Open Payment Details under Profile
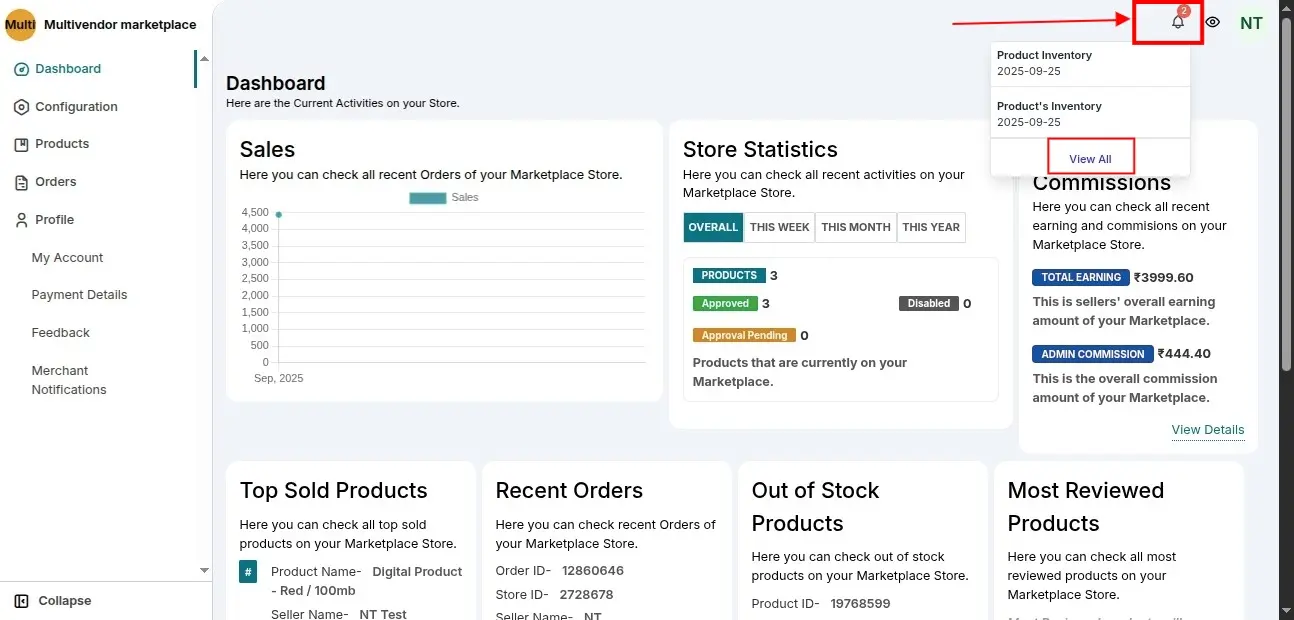 point(79,295)
